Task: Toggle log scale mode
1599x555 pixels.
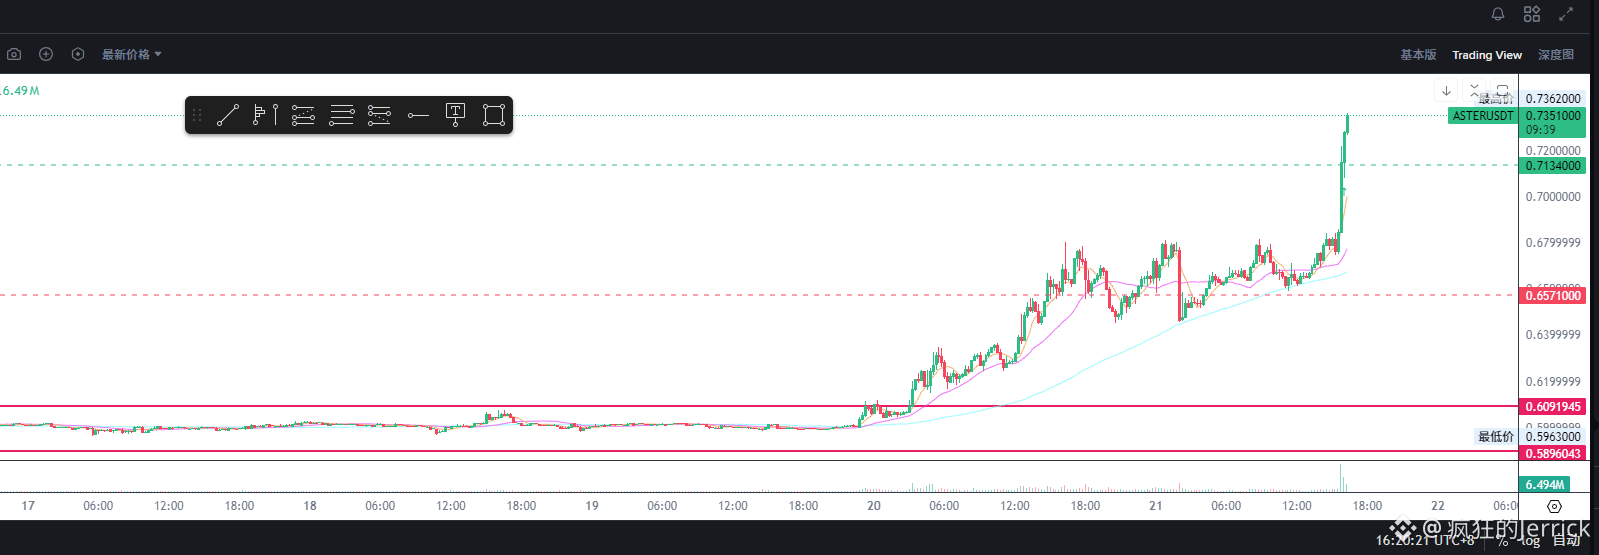Action: (x=1531, y=541)
